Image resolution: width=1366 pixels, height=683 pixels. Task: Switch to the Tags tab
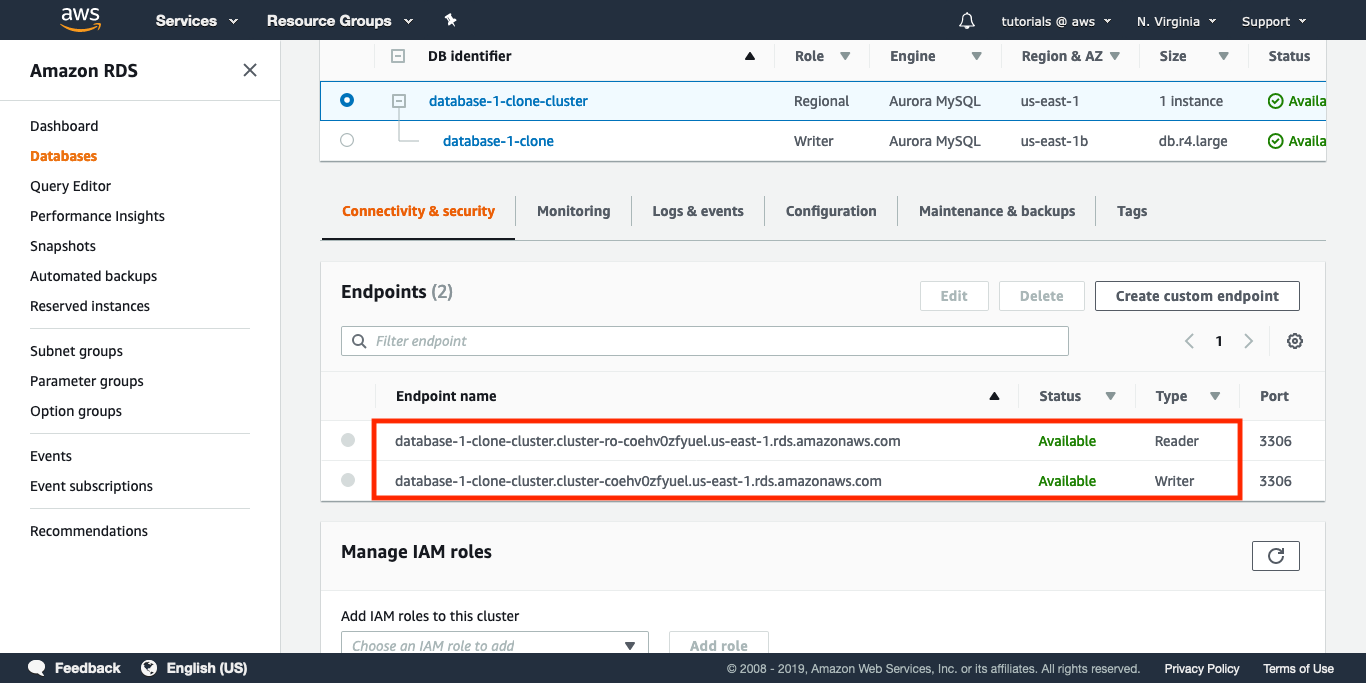[1132, 211]
